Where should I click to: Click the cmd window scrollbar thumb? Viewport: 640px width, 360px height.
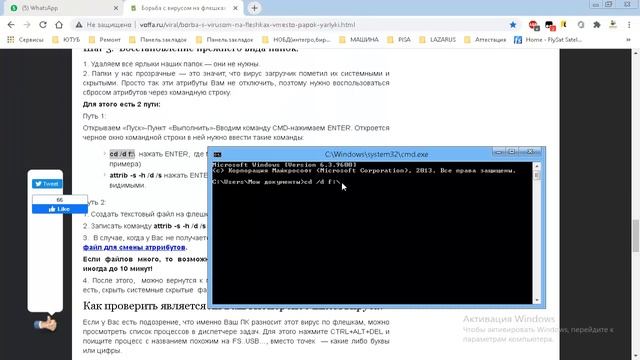point(537,175)
